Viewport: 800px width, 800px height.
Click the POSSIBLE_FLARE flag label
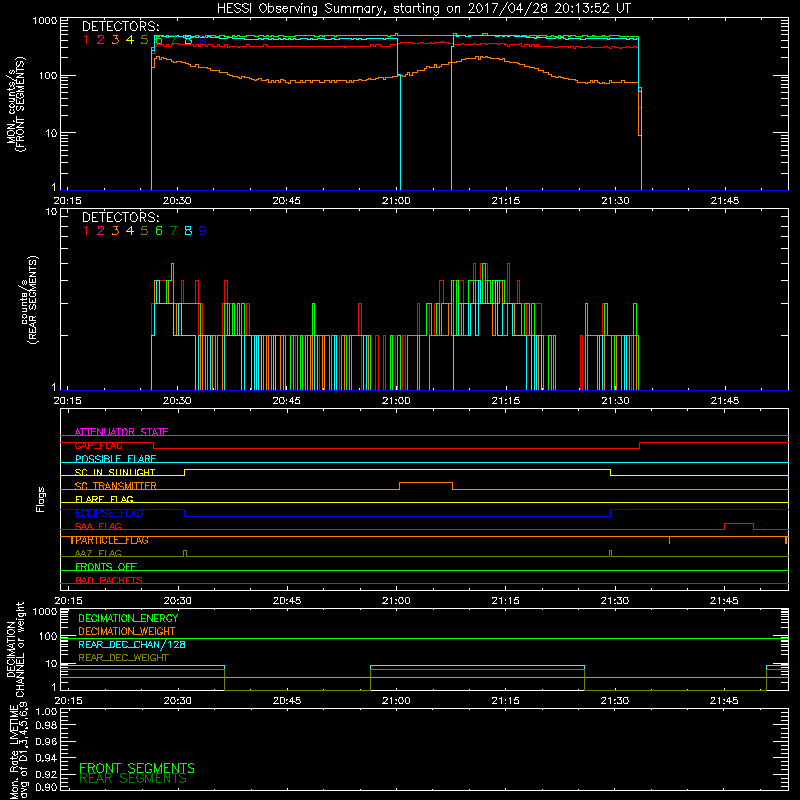click(115, 459)
